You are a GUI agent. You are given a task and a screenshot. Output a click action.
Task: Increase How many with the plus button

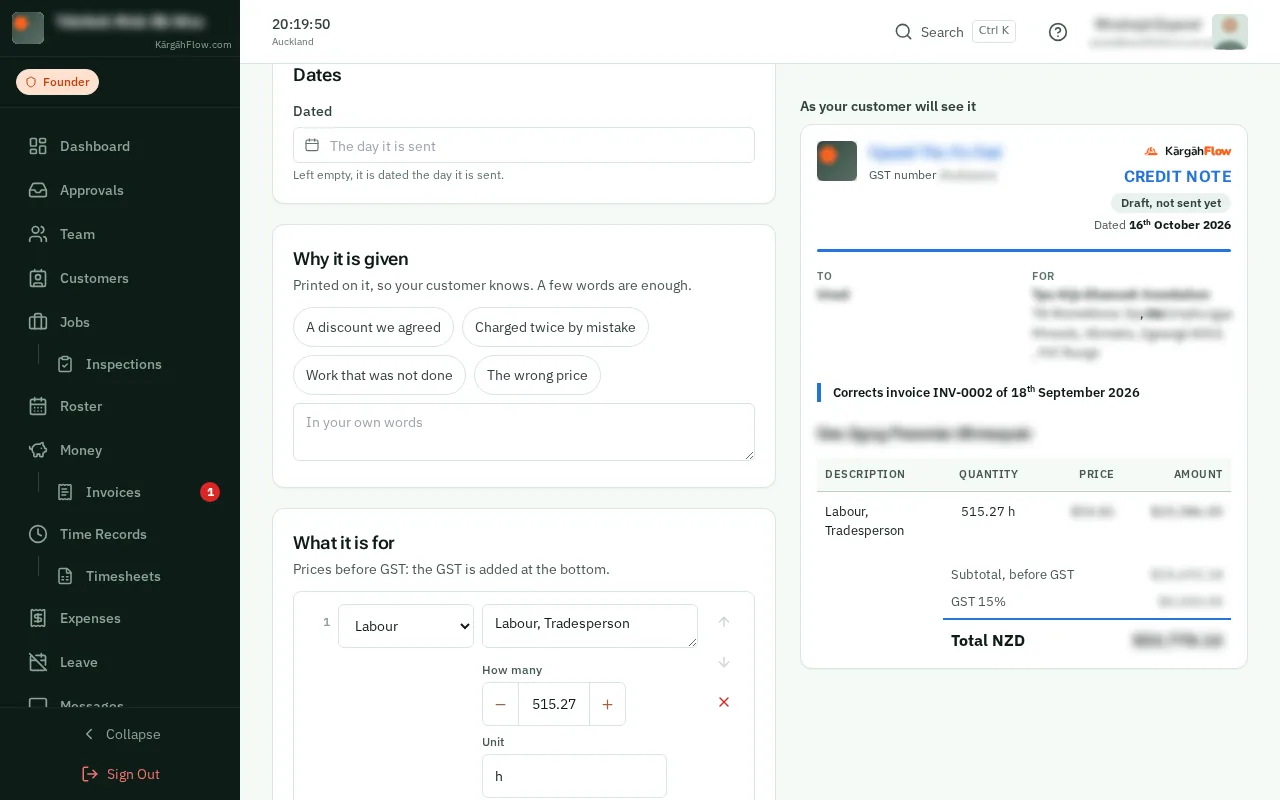[607, 704]
